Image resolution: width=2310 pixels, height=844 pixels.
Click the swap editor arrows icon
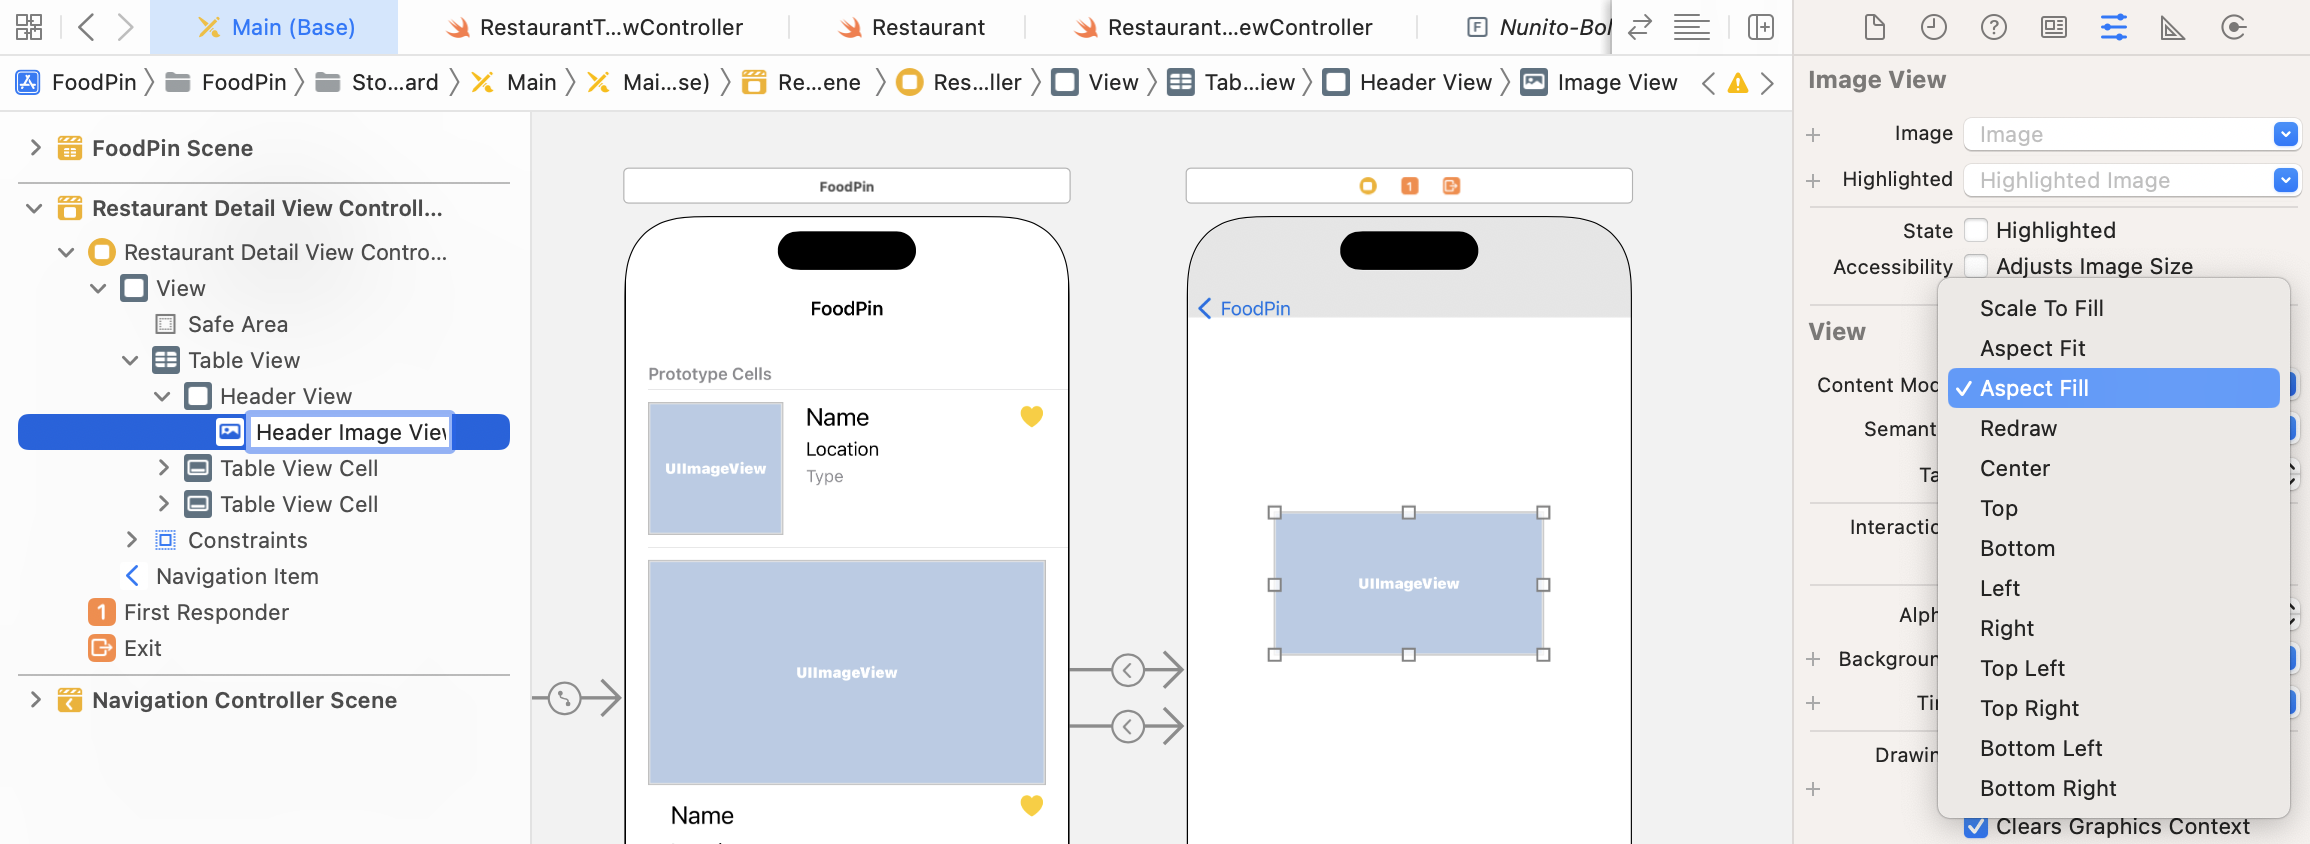pyautogui.click(x=1639, y=27)
